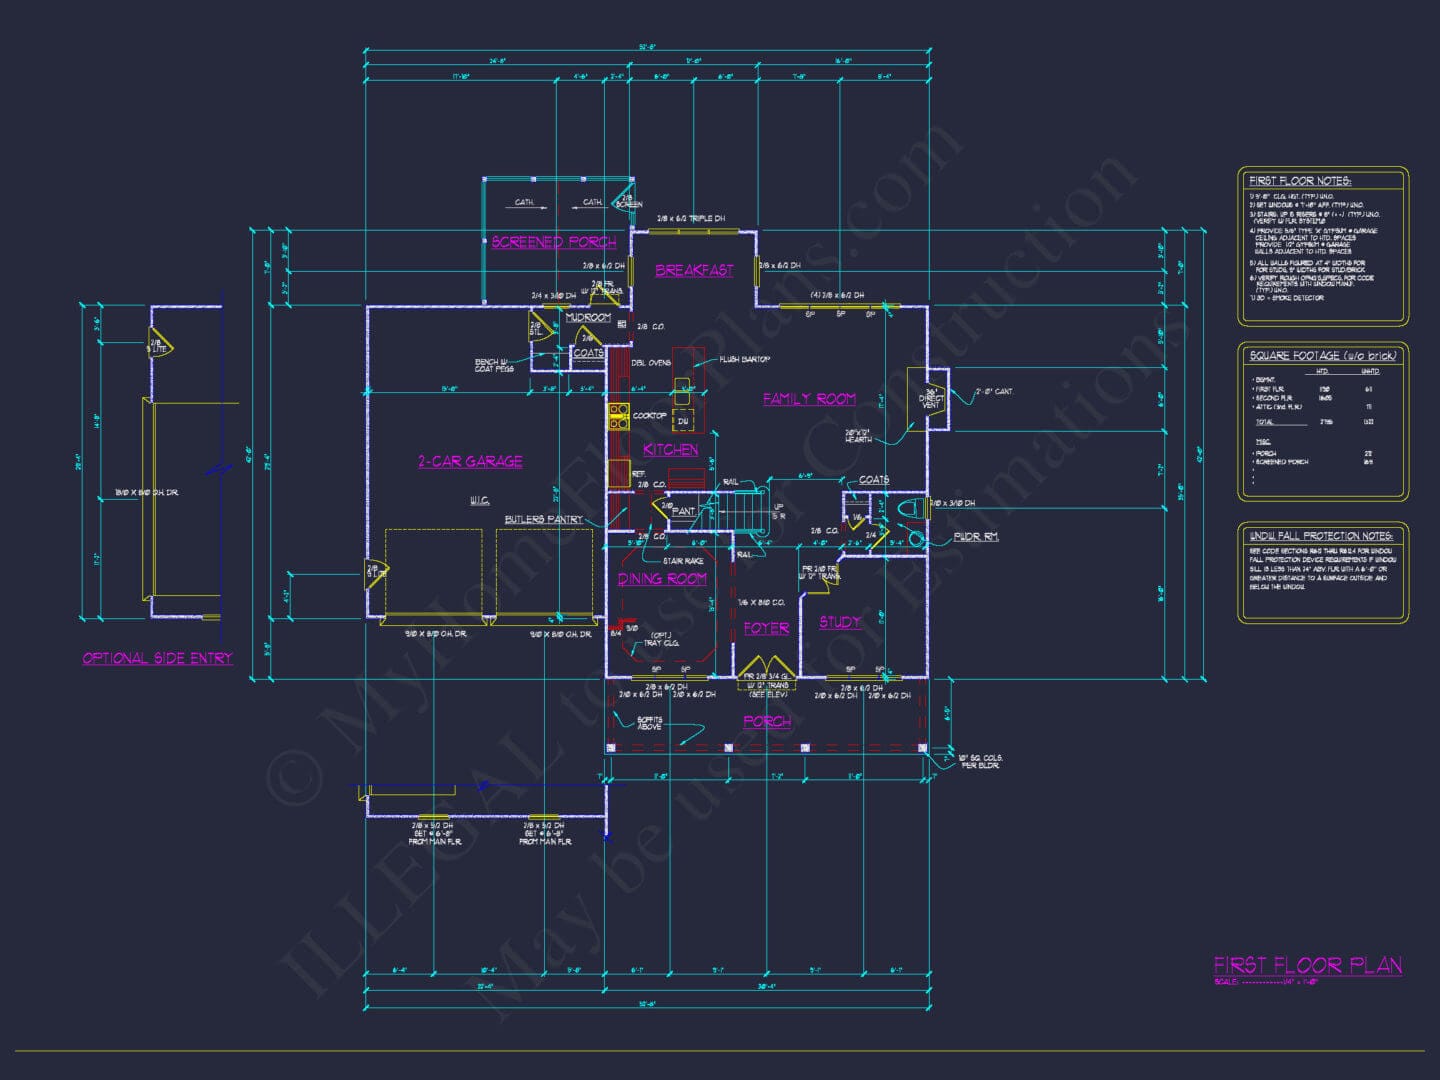
Task: Select the 2'-0" CANT. annotation
Action: (x=995, y=391)
